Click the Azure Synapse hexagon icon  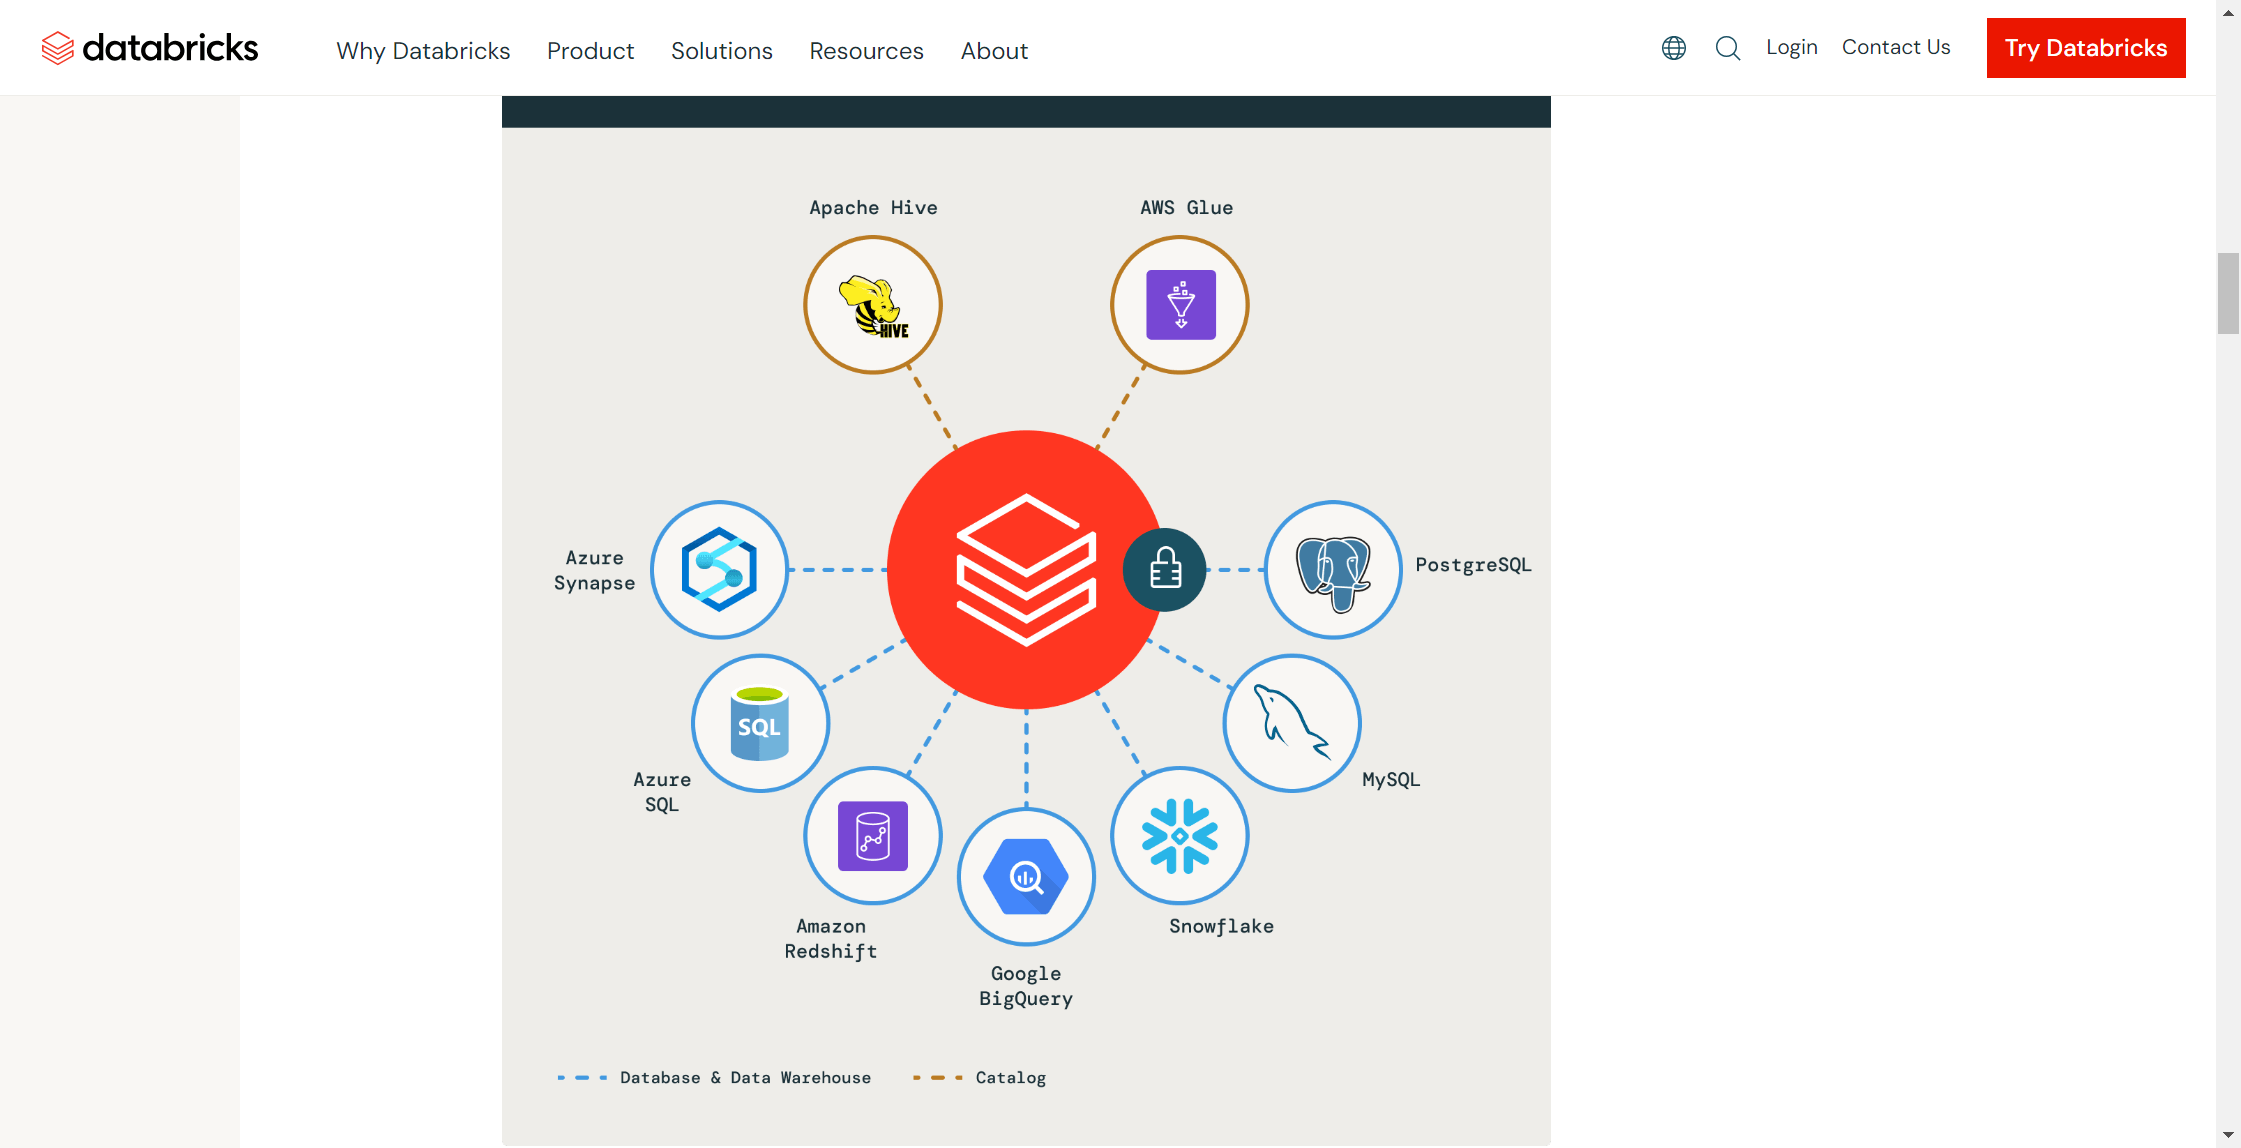tap(720, 570)
